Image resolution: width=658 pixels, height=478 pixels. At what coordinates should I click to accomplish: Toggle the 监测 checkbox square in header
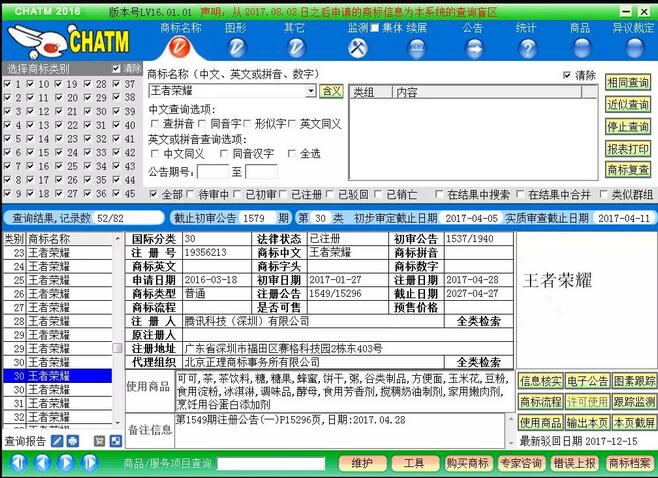click(x=374, y=28)
